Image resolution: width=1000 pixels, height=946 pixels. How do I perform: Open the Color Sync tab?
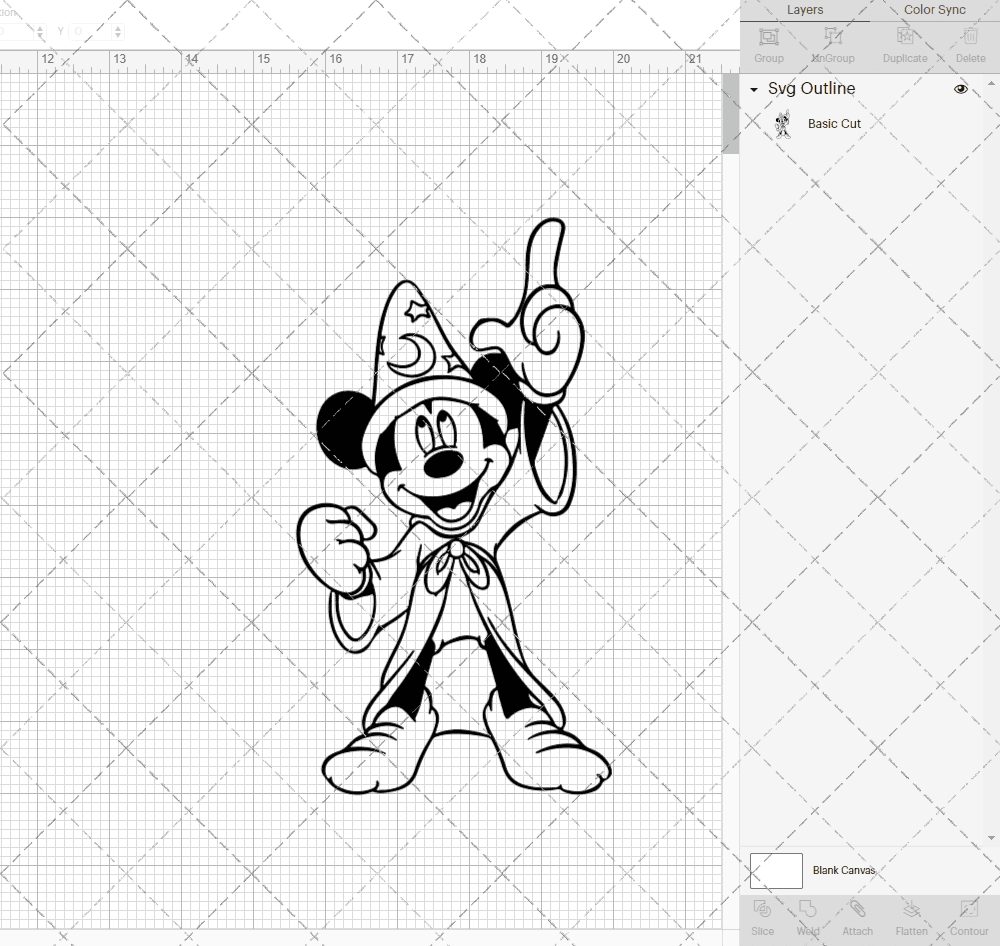(934, 10)
